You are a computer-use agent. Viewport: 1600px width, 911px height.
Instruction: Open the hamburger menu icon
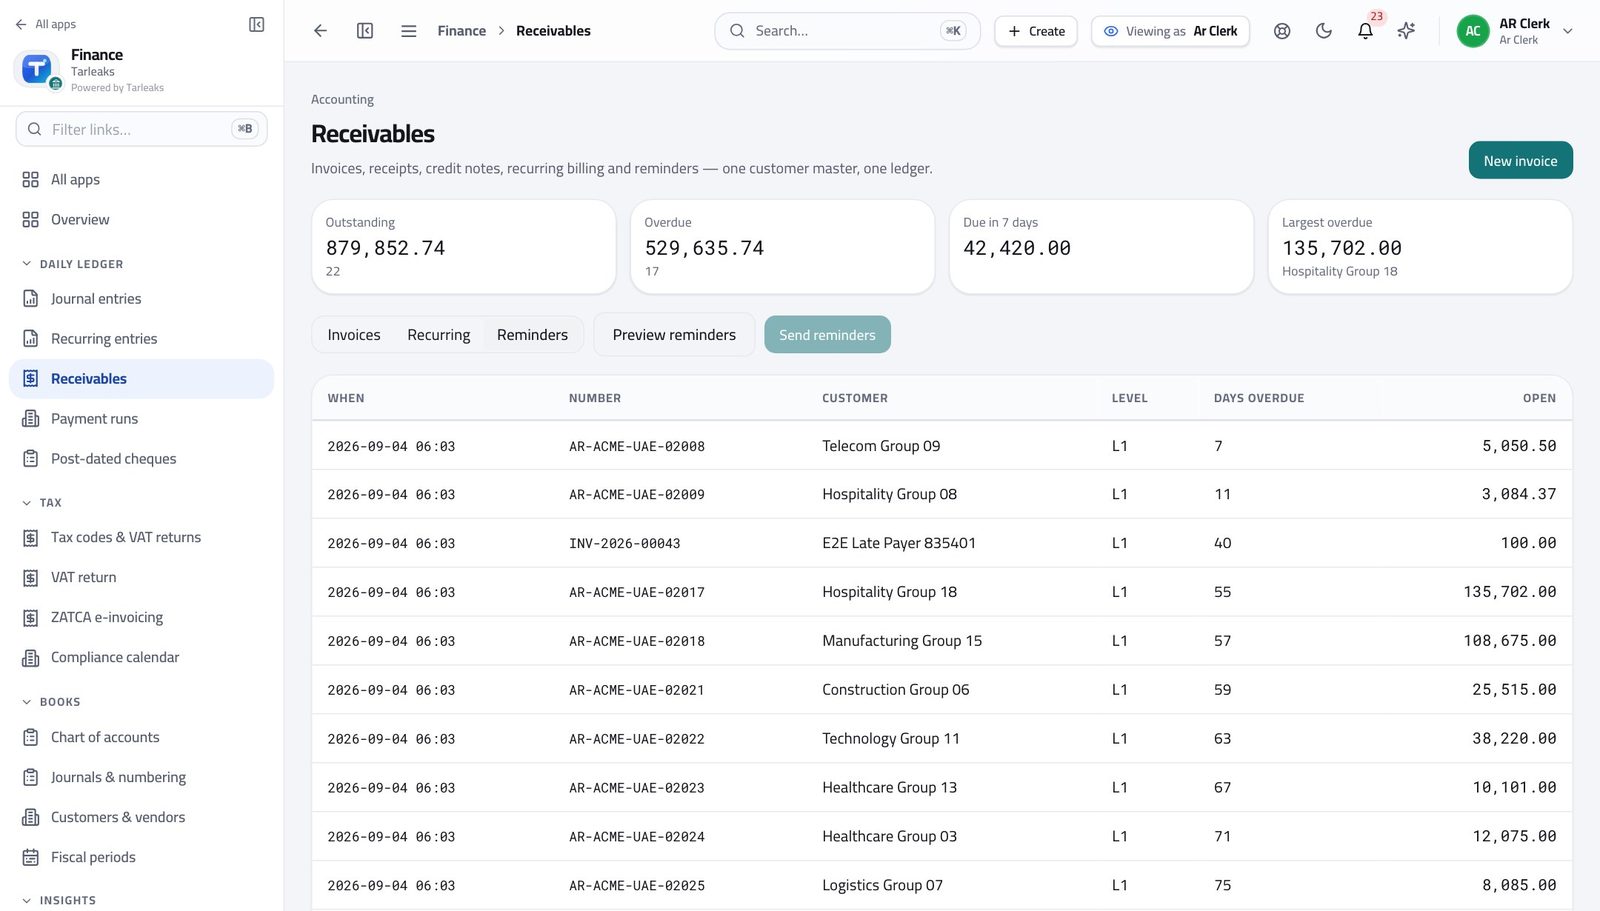pos(409,31)
